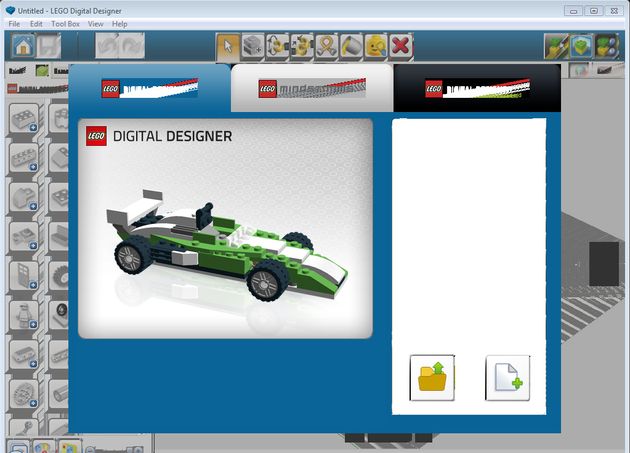This screenshot has width=630, height=453.
Task: Select the black Digital Designer Extended tab
Action: coord(477,88)
